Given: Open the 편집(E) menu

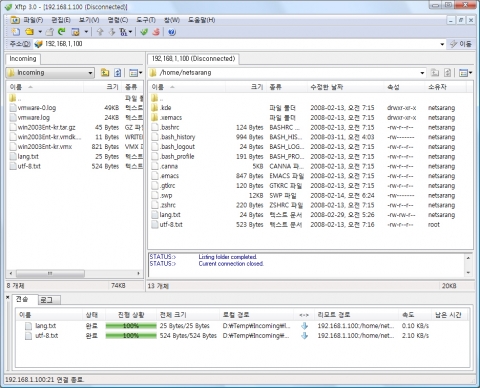Looking at the screenshot, I should 61,20.
